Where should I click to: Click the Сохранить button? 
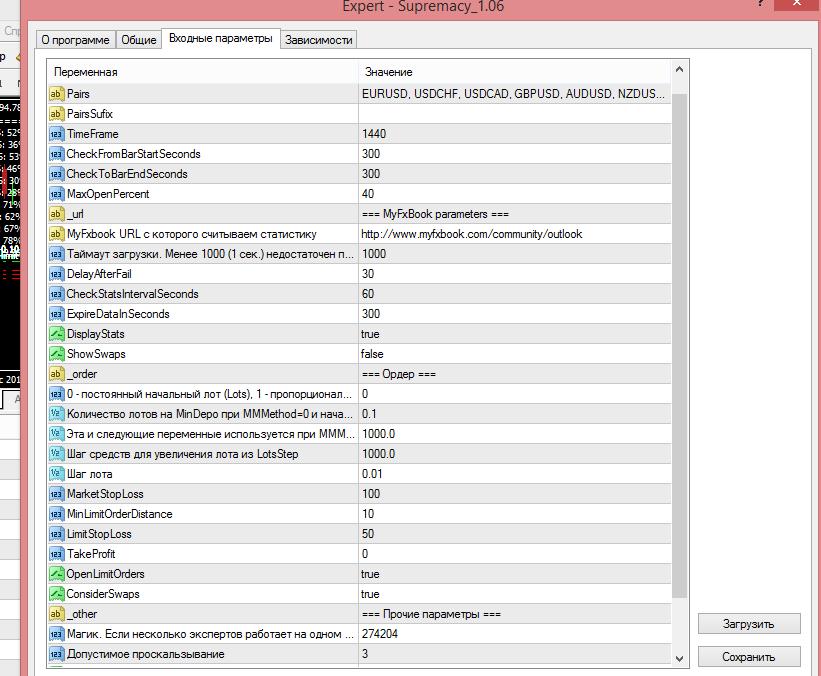(x=749, y=657)
